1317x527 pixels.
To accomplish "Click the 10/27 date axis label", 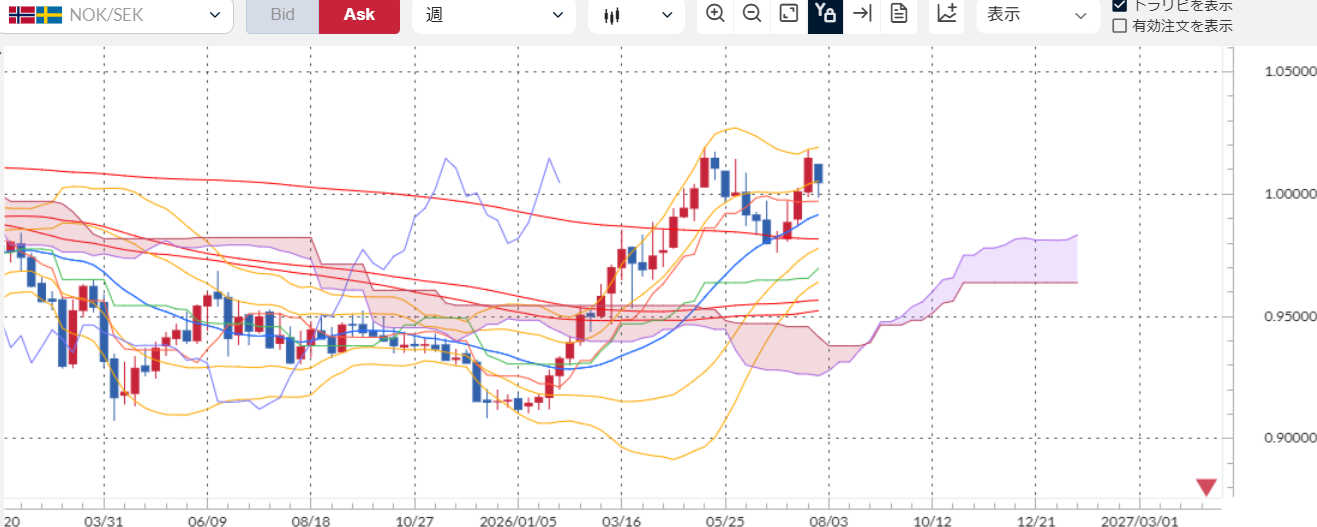I will [x=414, y=521].
